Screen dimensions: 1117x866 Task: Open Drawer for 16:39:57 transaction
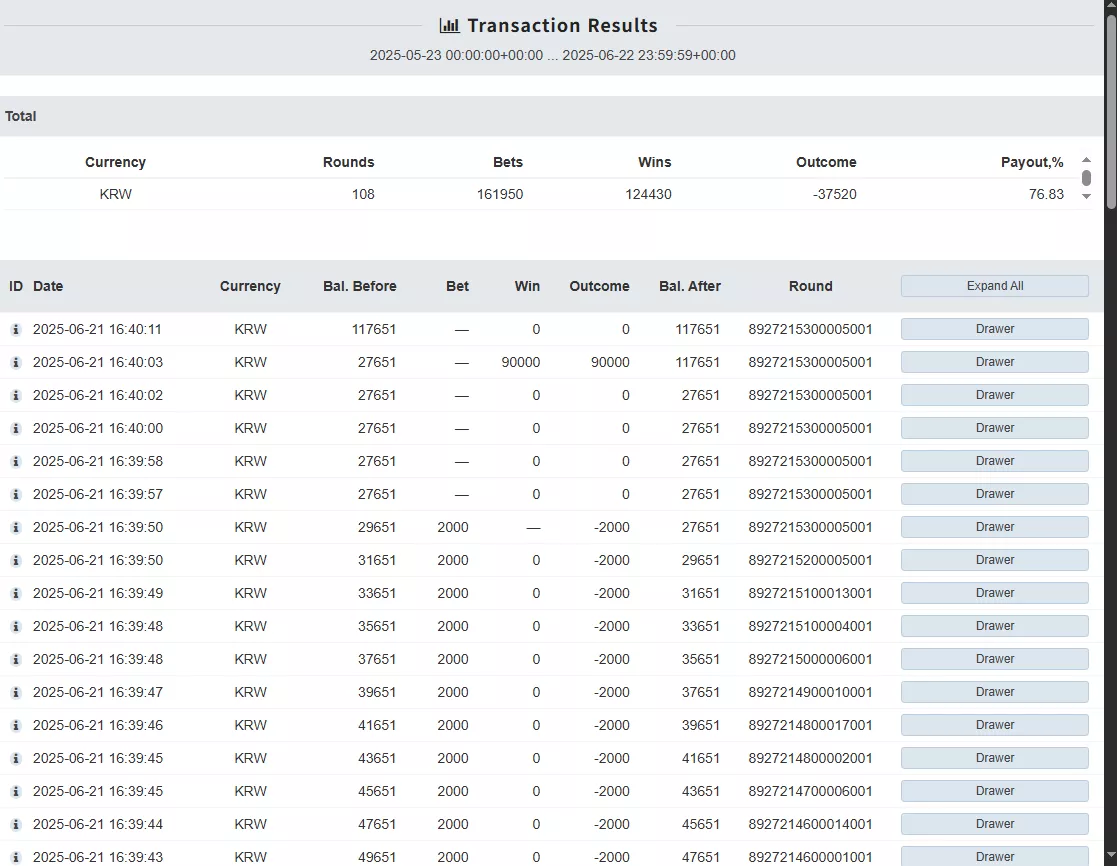point(994,494)
